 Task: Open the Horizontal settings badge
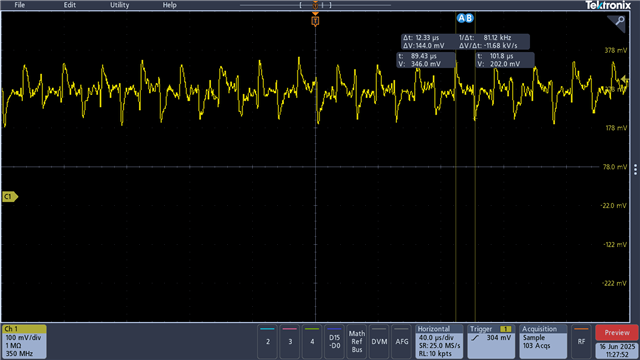pyautogui.click(x=439, y=341)
